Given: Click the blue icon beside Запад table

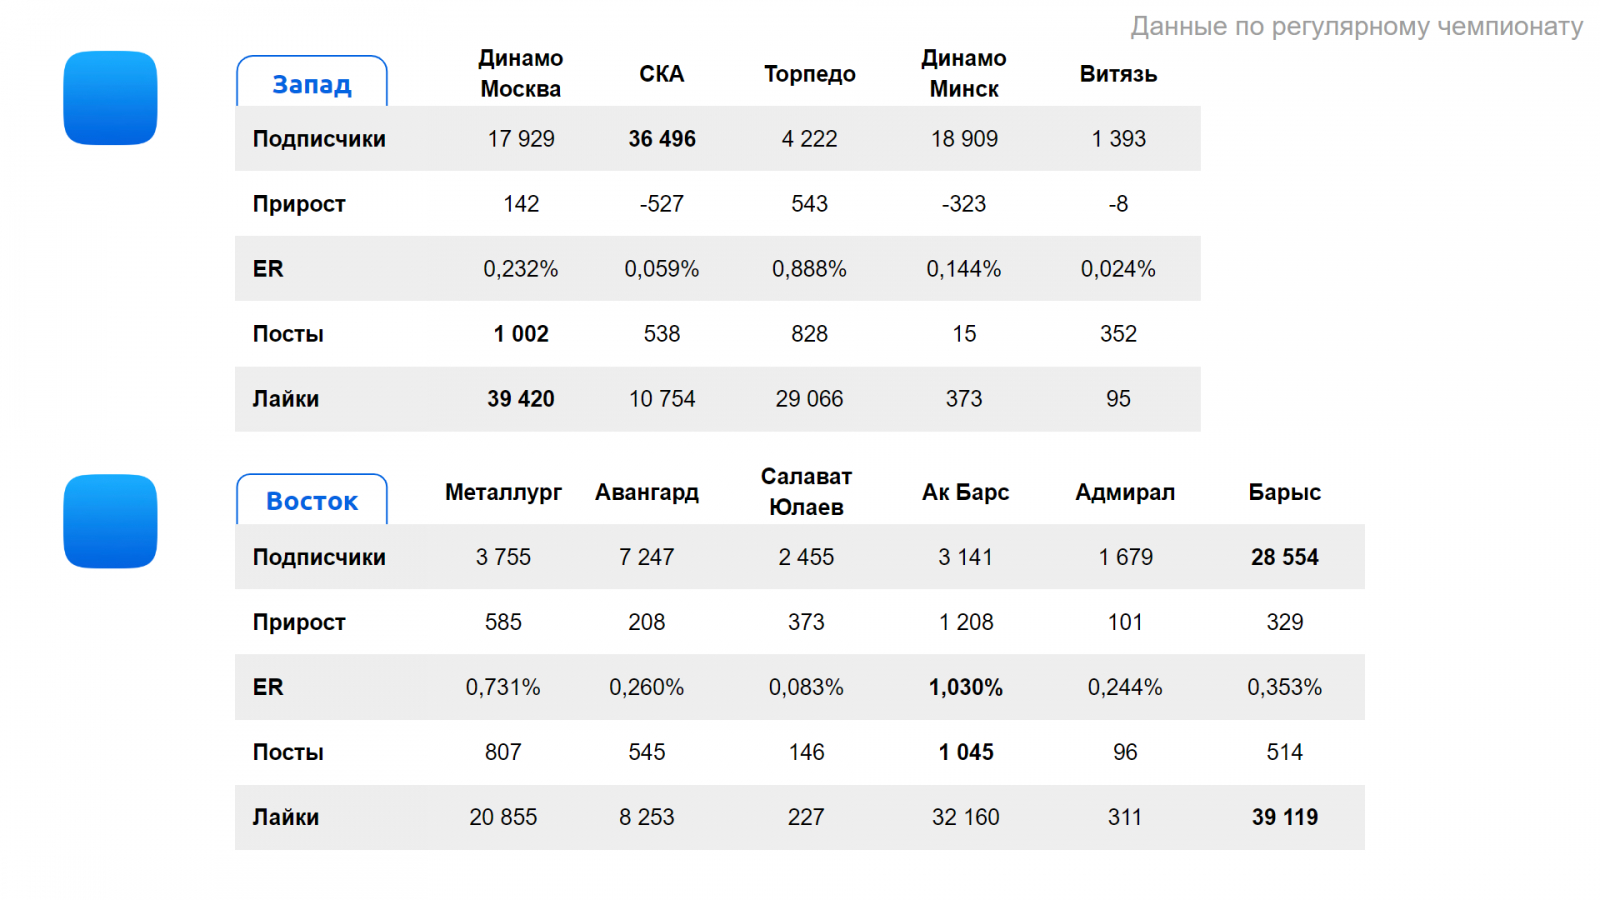Looking at the screenshot, I should point(110,98).
